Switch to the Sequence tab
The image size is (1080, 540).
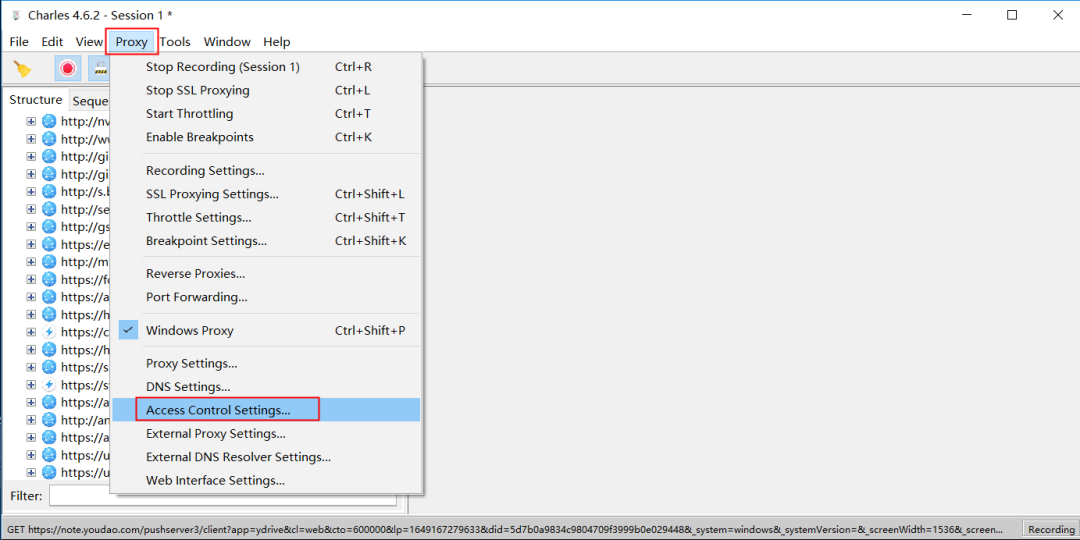pos(90,101)
